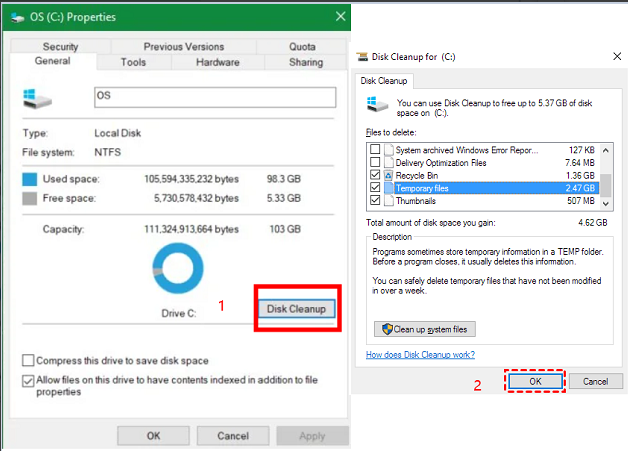Click the OS drive name text field
The width and height of the screenshot is (628, 451).
pos(212,97)
